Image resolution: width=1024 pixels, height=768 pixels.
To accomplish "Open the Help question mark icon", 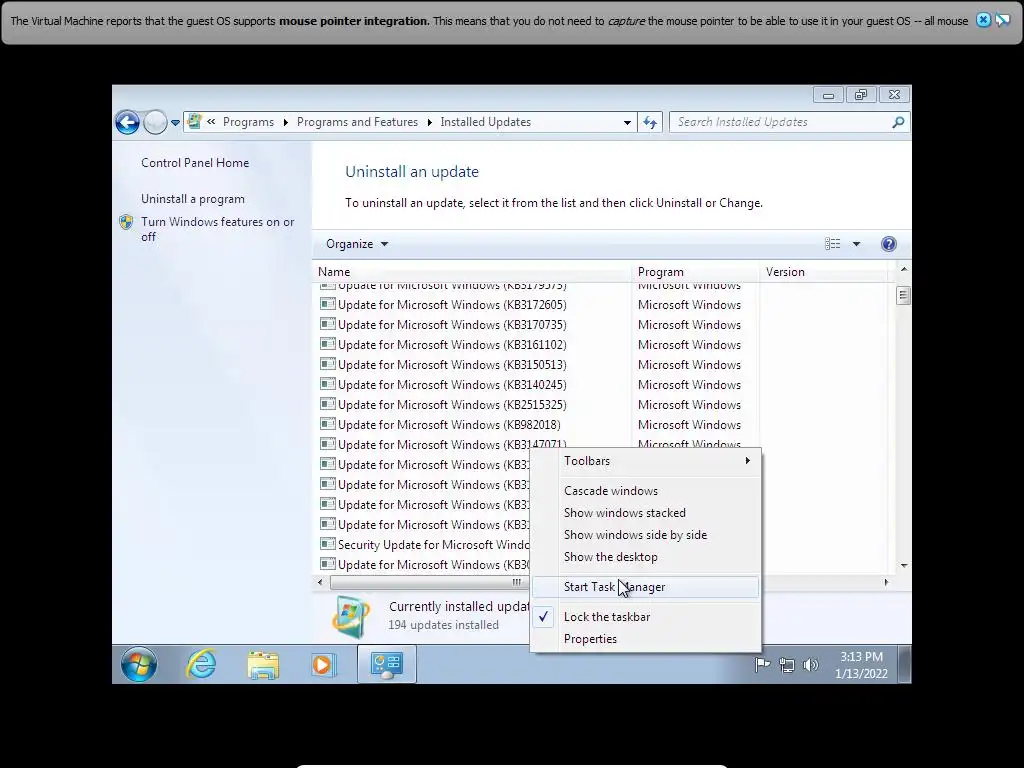I will (x=889, y=244).
